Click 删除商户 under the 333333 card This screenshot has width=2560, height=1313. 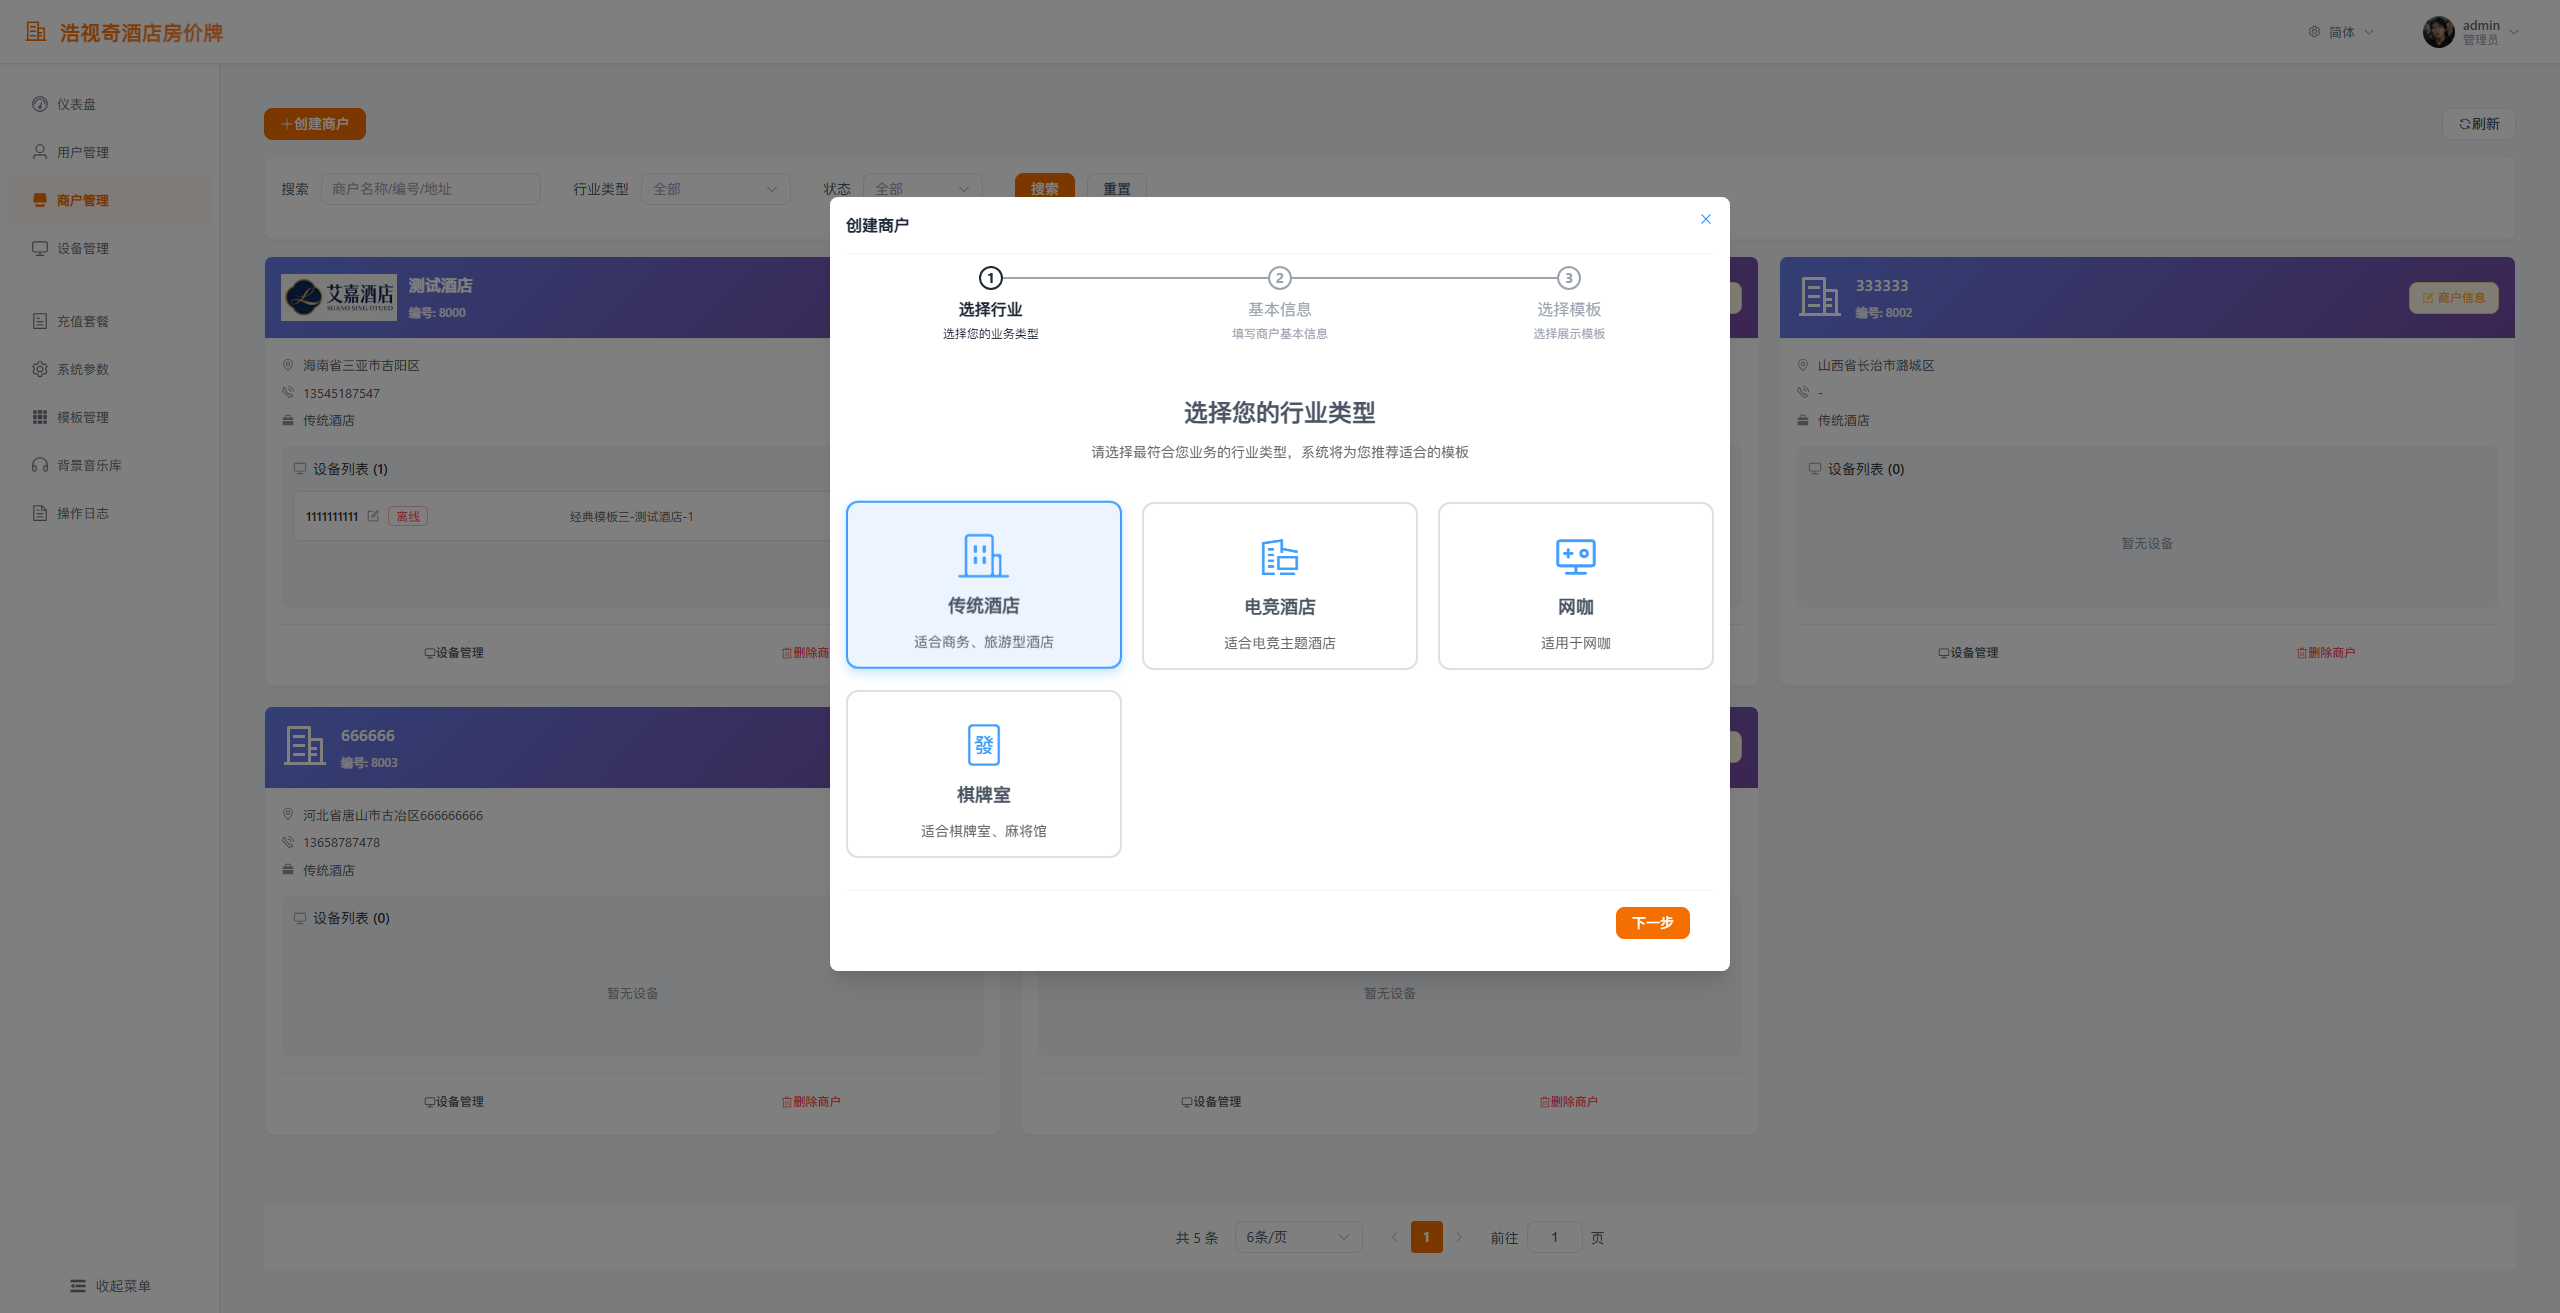[x=2325, y=652]
